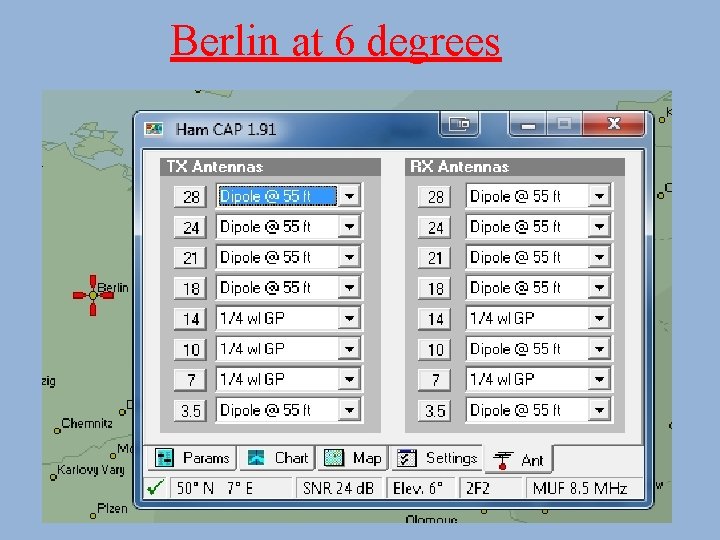Click the RX 24 band button
The height and width of the screenshot is (540, 720).
434,227
